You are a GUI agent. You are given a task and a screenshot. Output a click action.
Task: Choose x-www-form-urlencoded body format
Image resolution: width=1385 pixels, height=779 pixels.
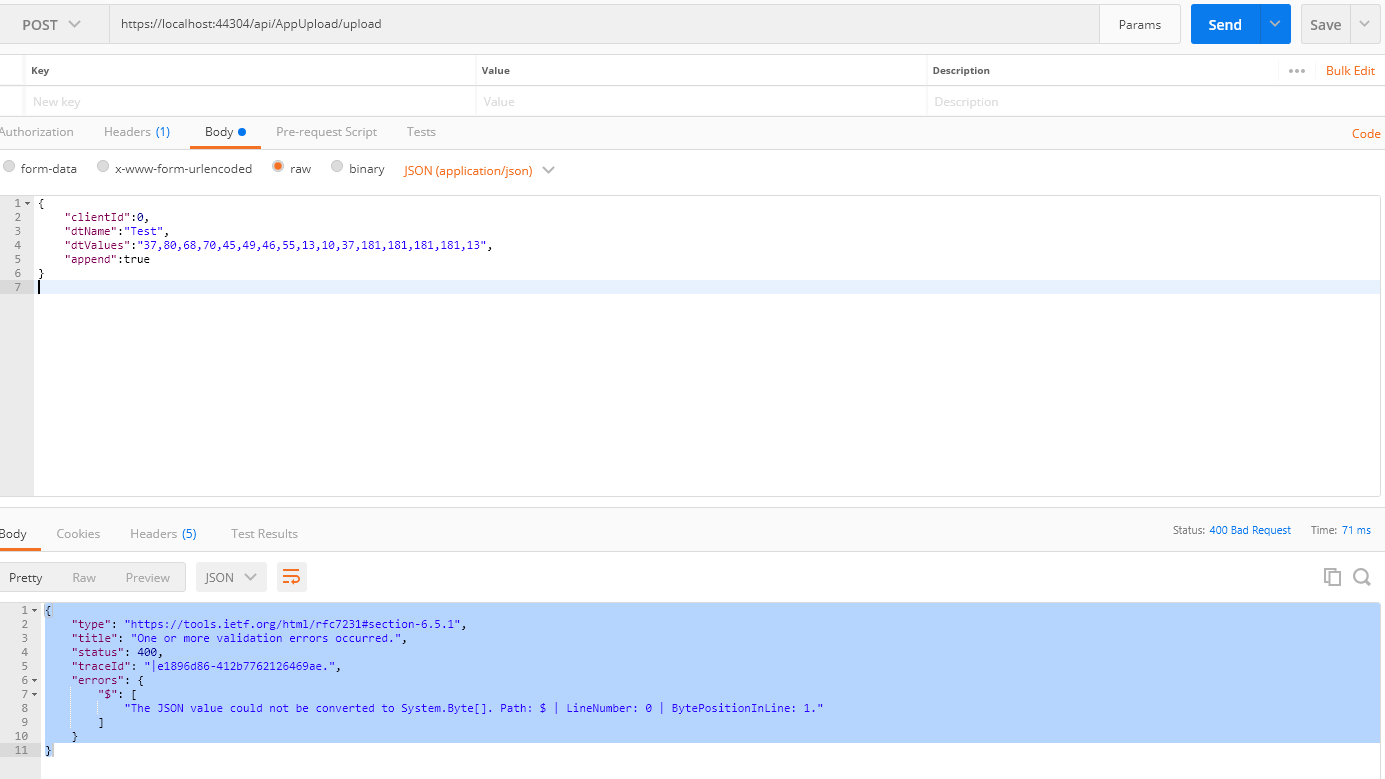102,167
